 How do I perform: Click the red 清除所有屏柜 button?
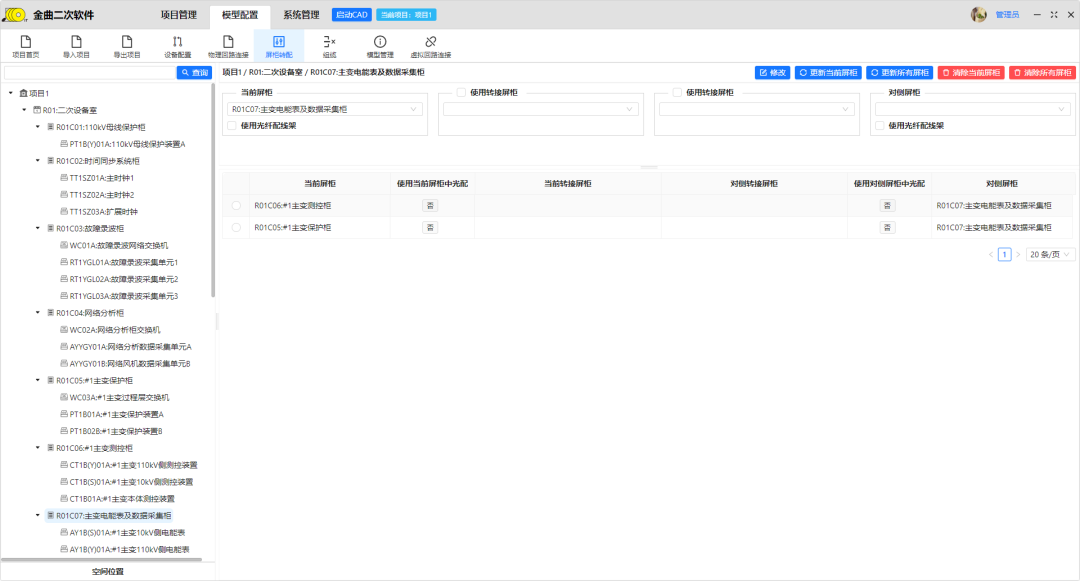click(x=1042, y=73)
